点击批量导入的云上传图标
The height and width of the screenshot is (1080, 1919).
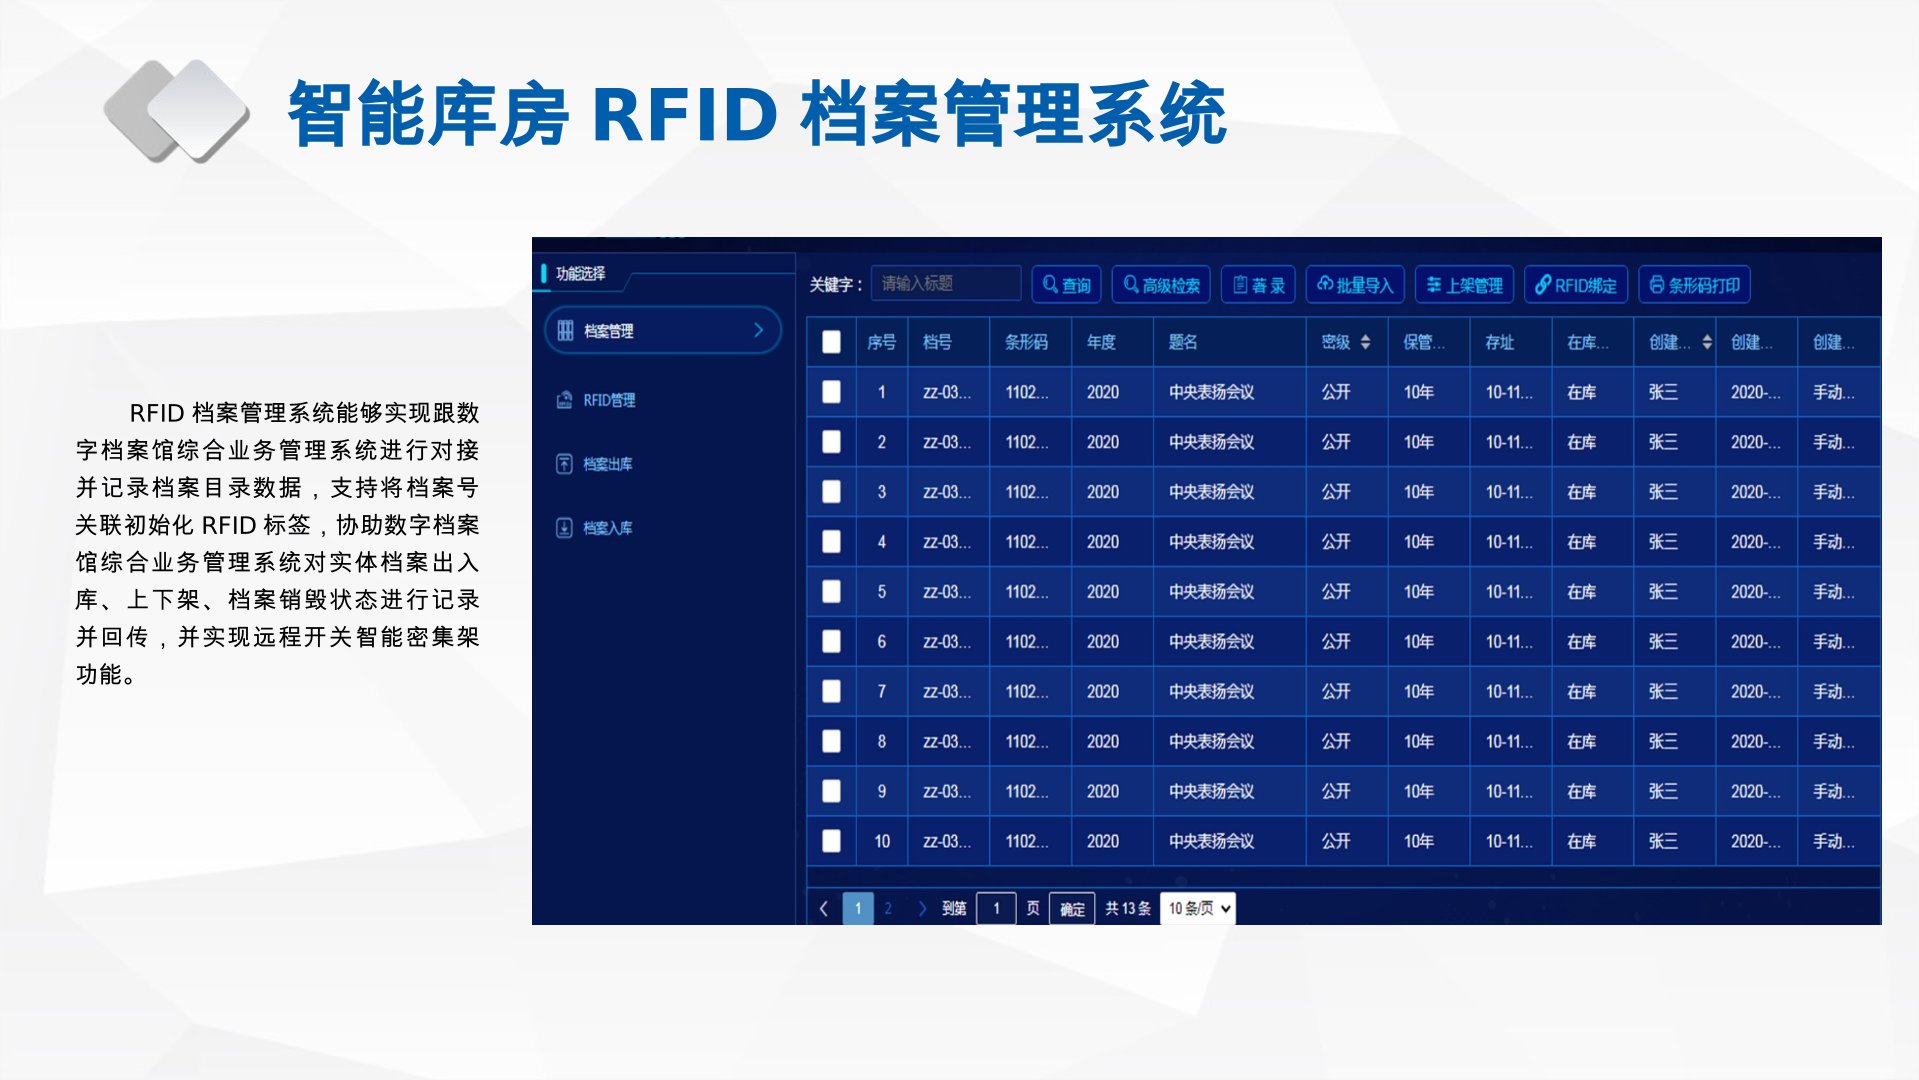[1325, 285]
